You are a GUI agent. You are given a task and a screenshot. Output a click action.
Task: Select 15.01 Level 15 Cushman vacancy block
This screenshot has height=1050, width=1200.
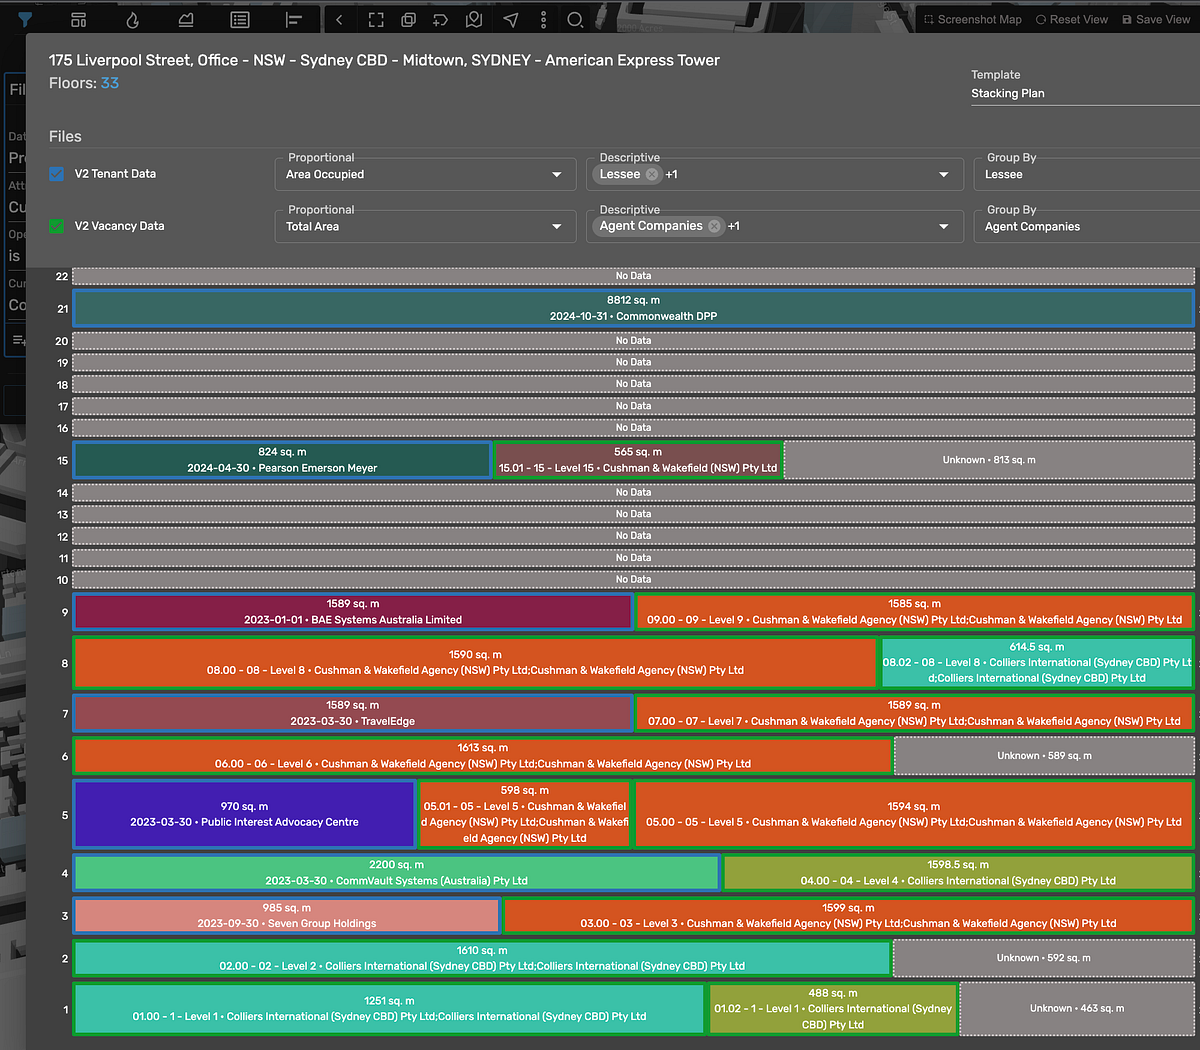pyautogui.click(x=638, y=460)
